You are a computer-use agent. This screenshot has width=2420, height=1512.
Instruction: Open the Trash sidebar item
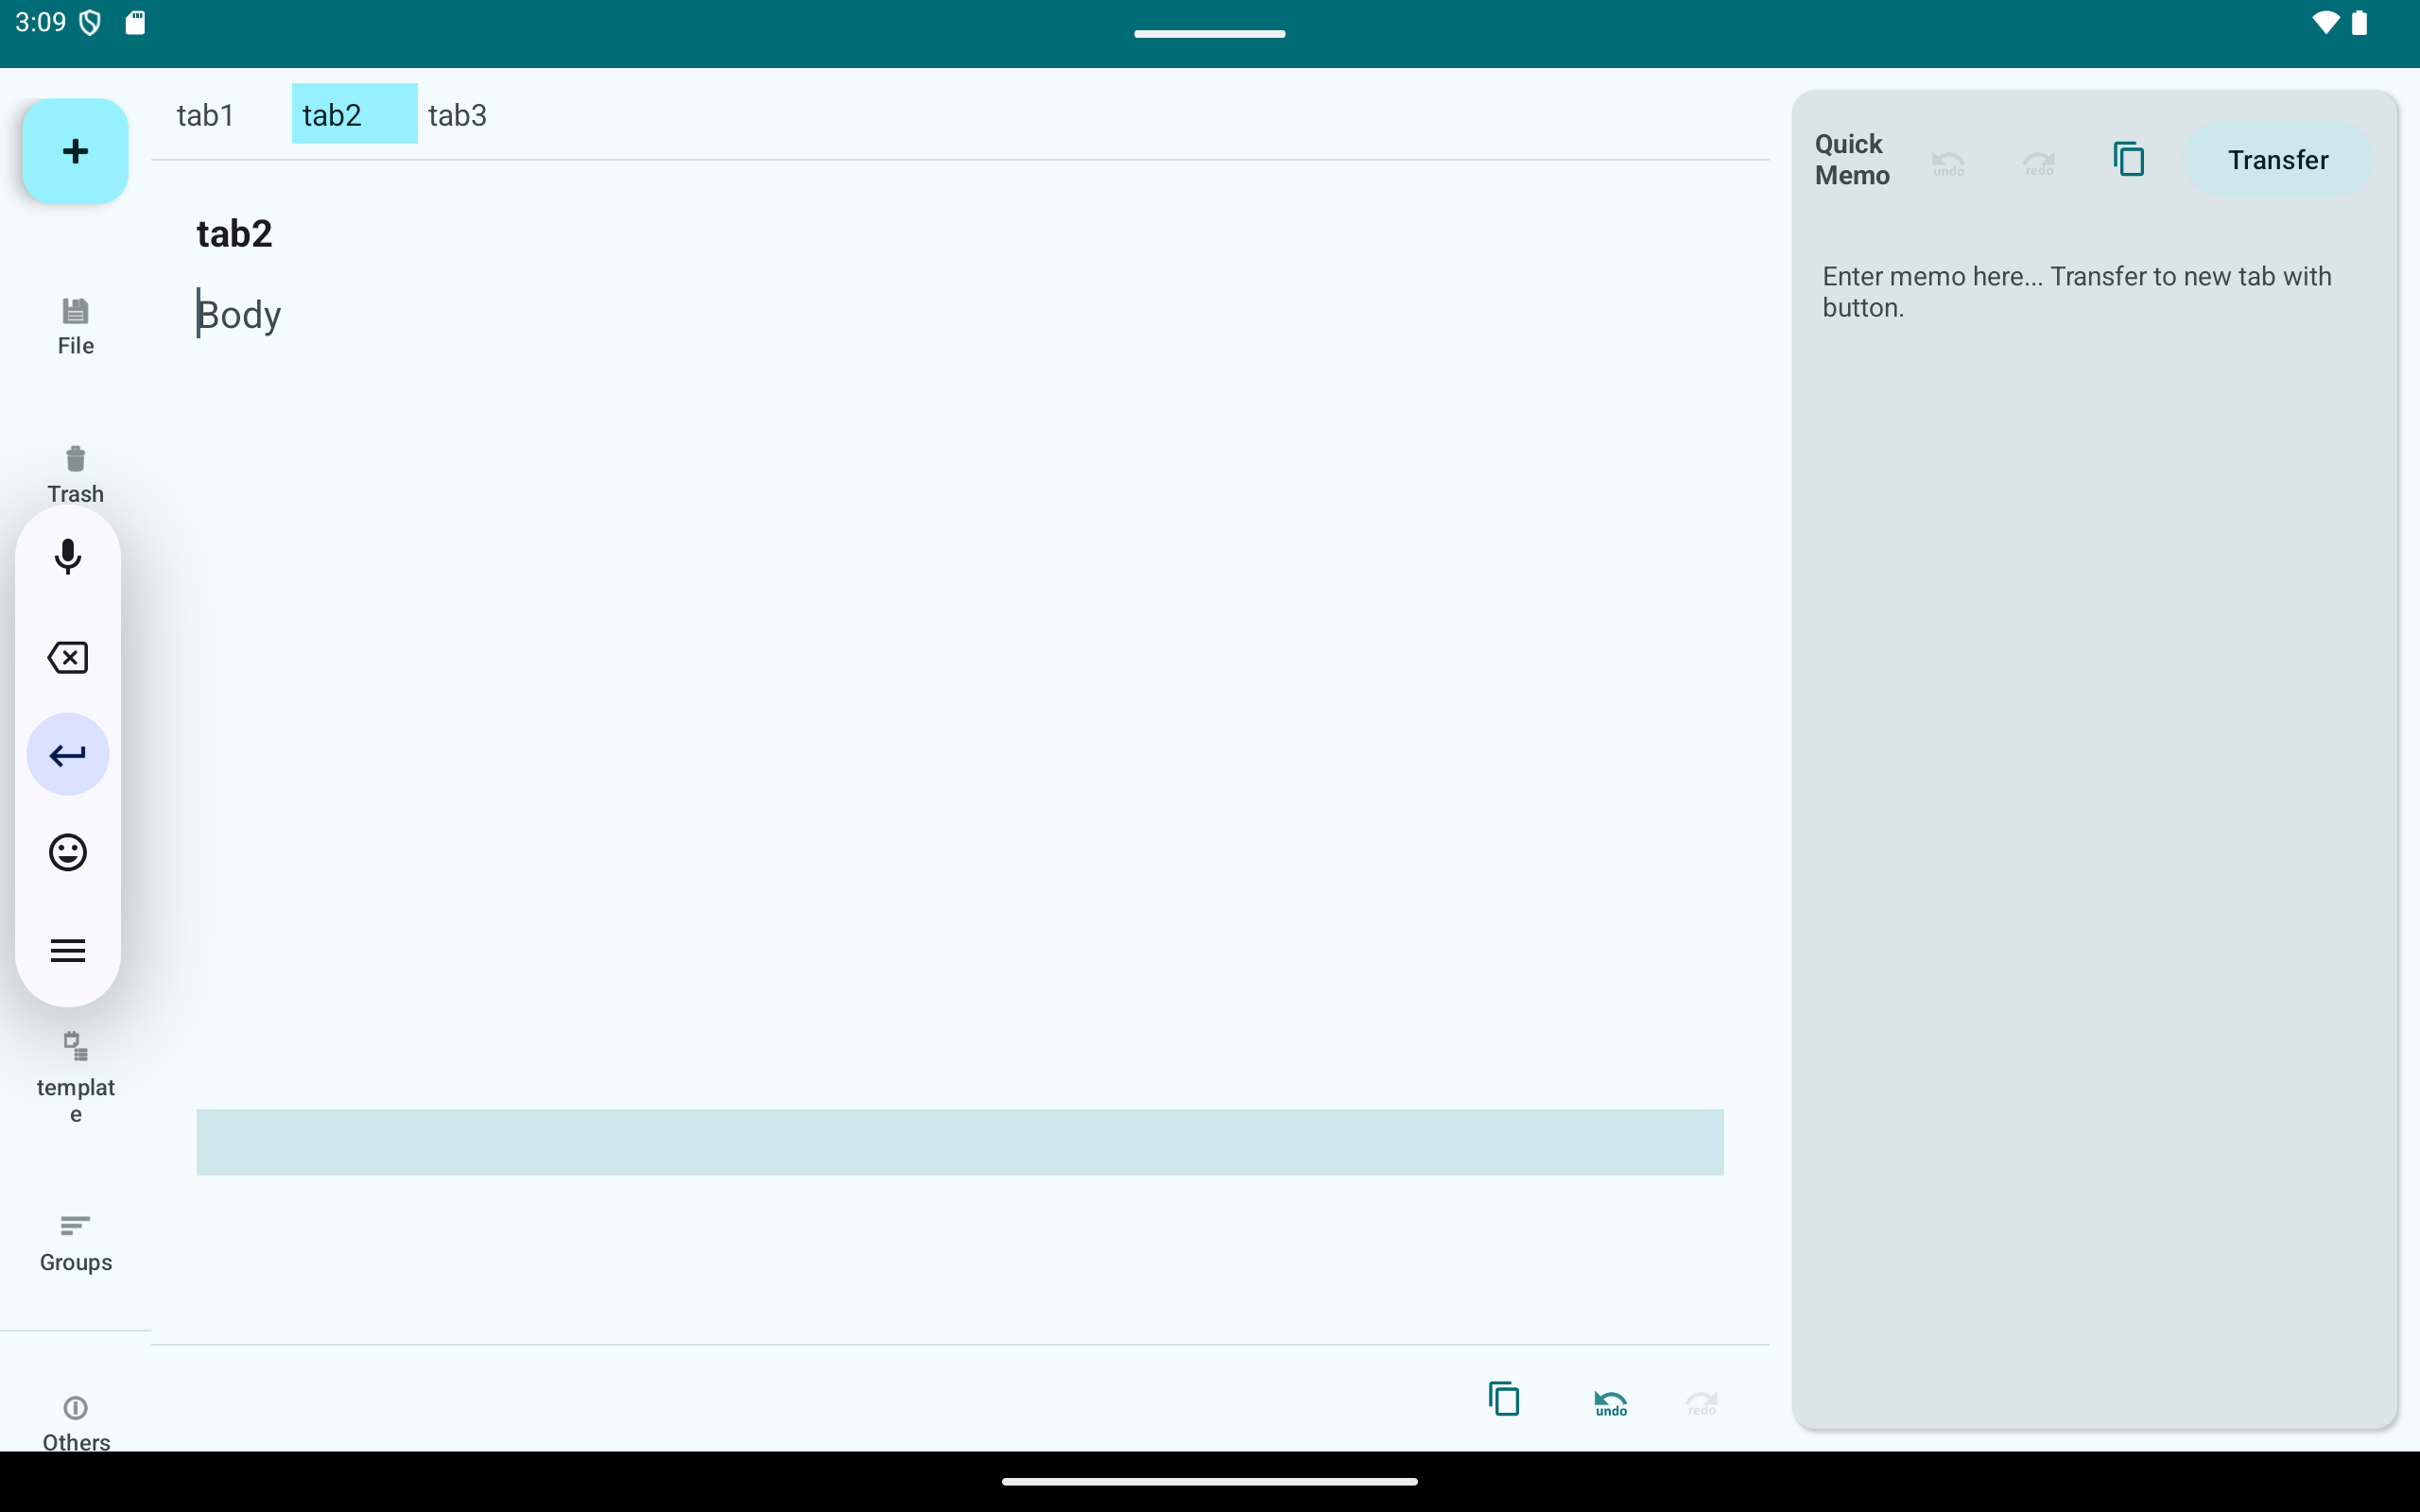click(75, 474)
